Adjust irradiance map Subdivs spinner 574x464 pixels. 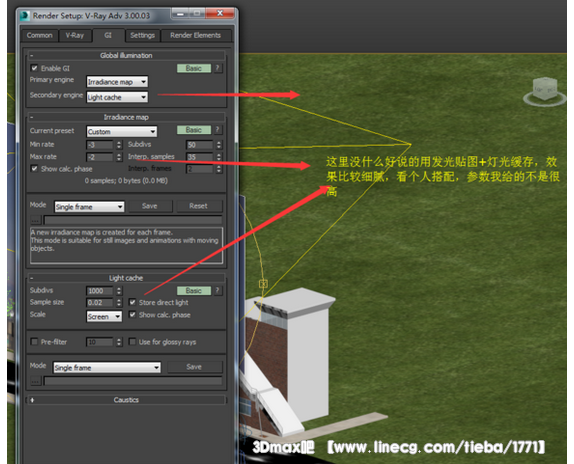(x=219, y=145)
